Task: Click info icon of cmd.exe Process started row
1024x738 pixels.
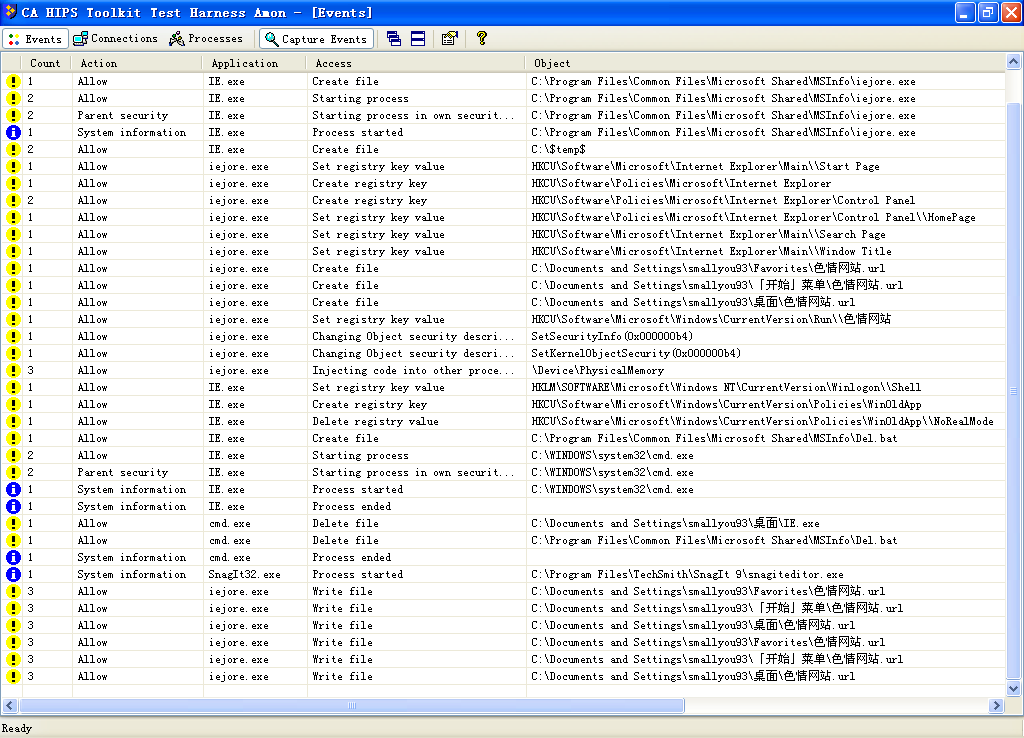Action: coord(13,489)
